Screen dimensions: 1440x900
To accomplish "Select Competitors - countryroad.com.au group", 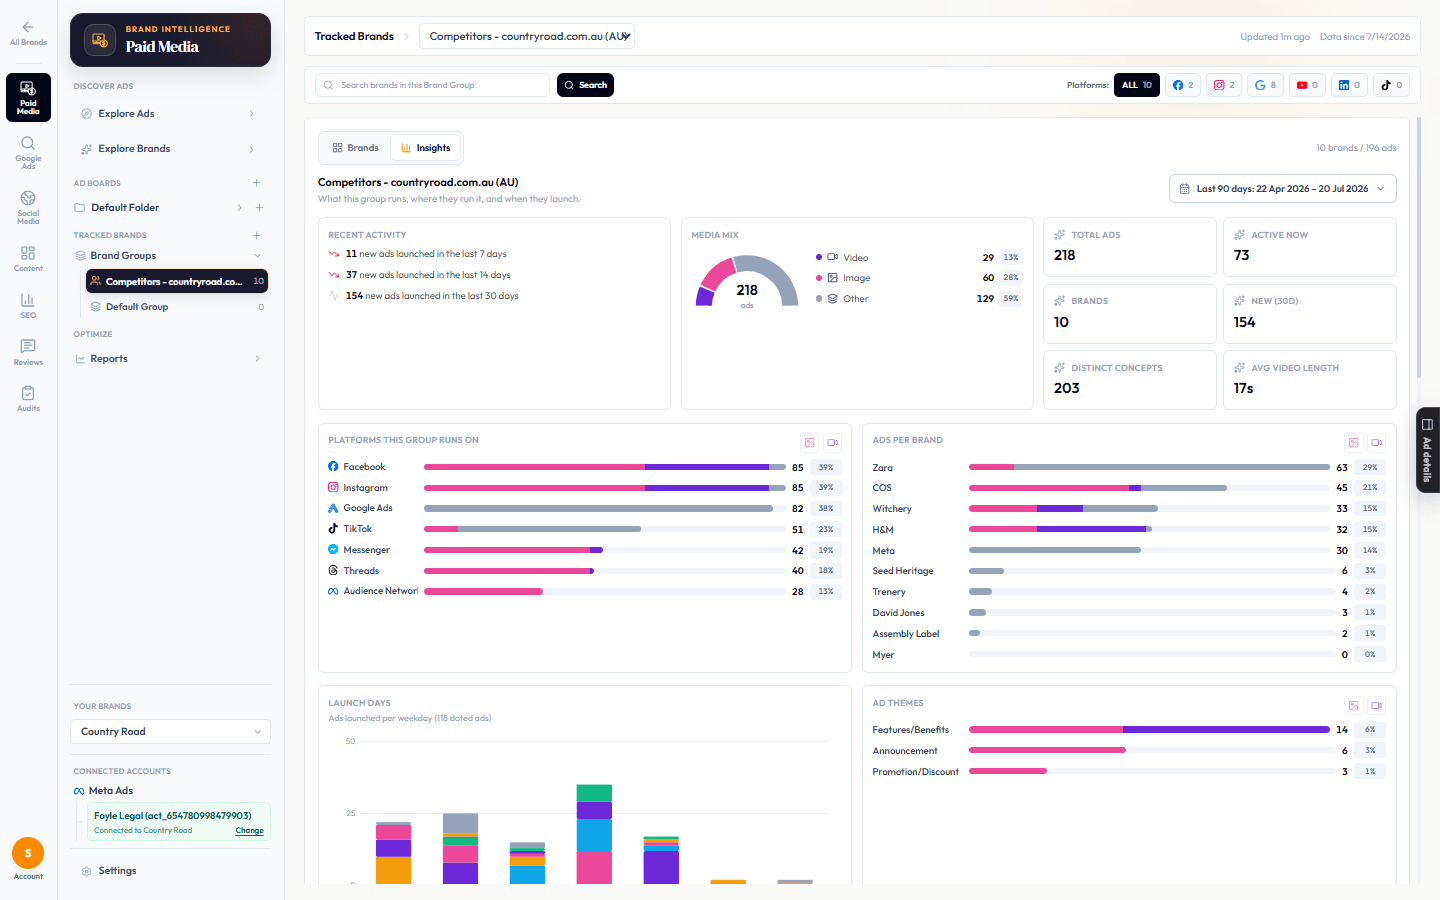I will (177, 282).
